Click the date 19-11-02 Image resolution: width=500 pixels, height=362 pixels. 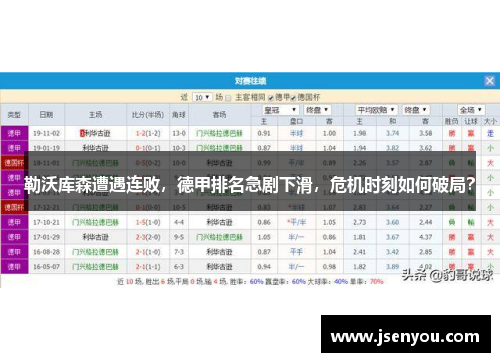(x=46, y=133)
